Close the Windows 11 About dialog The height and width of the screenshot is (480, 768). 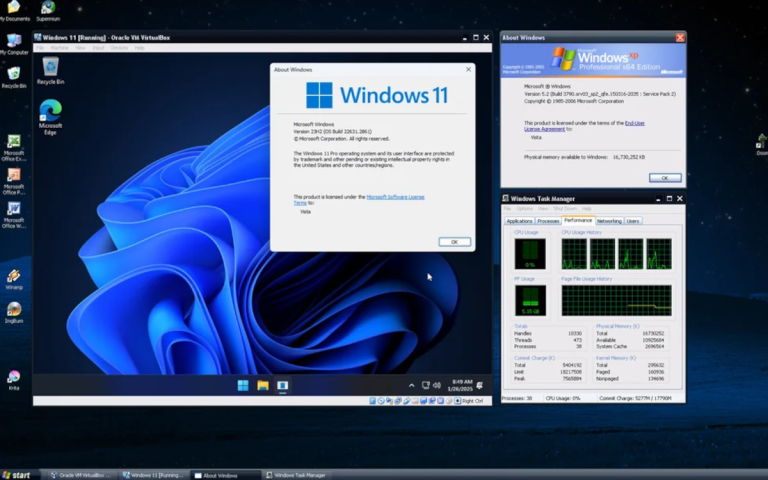click(x=468, y=70)
